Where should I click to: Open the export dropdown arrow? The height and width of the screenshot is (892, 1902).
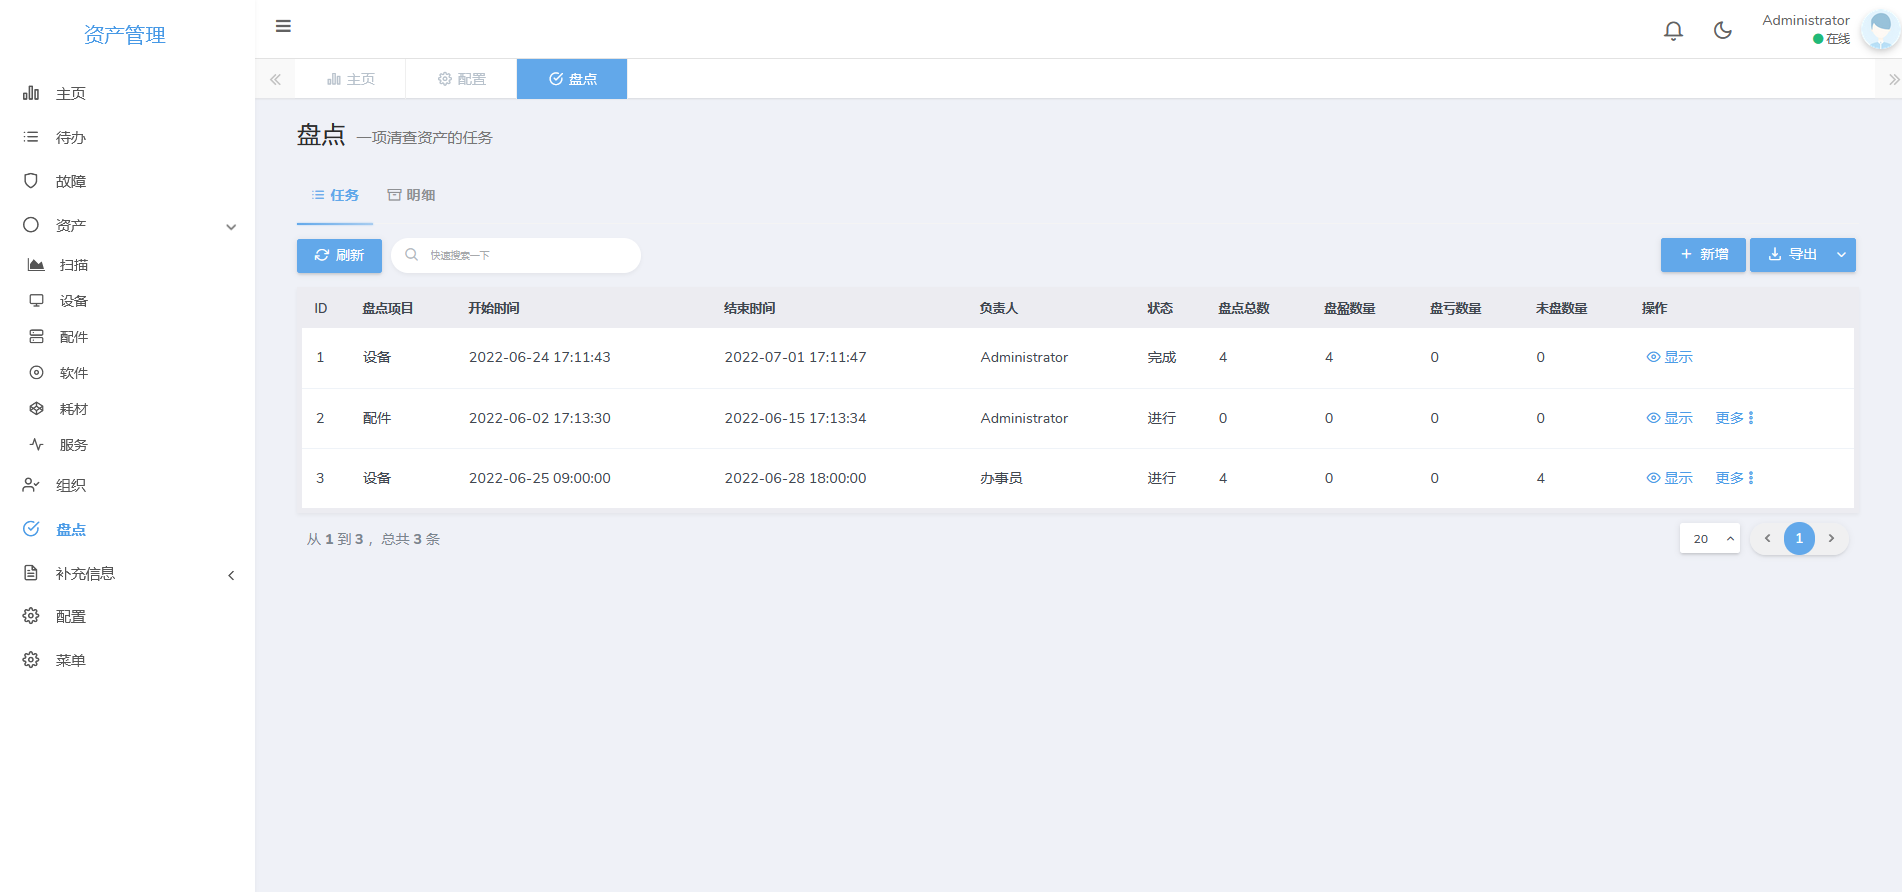1841,255
